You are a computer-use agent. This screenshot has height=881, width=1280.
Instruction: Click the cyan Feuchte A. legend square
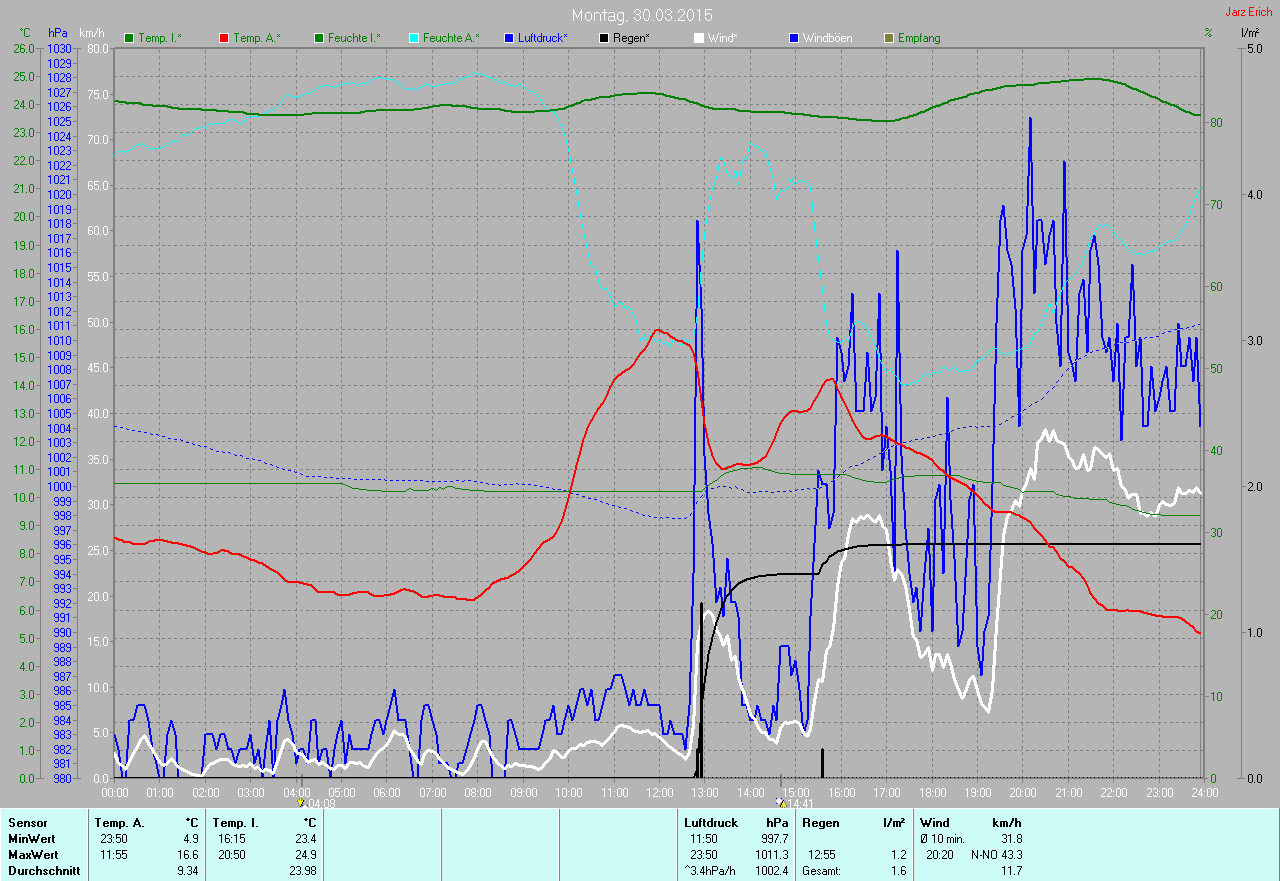pos(414,38)
